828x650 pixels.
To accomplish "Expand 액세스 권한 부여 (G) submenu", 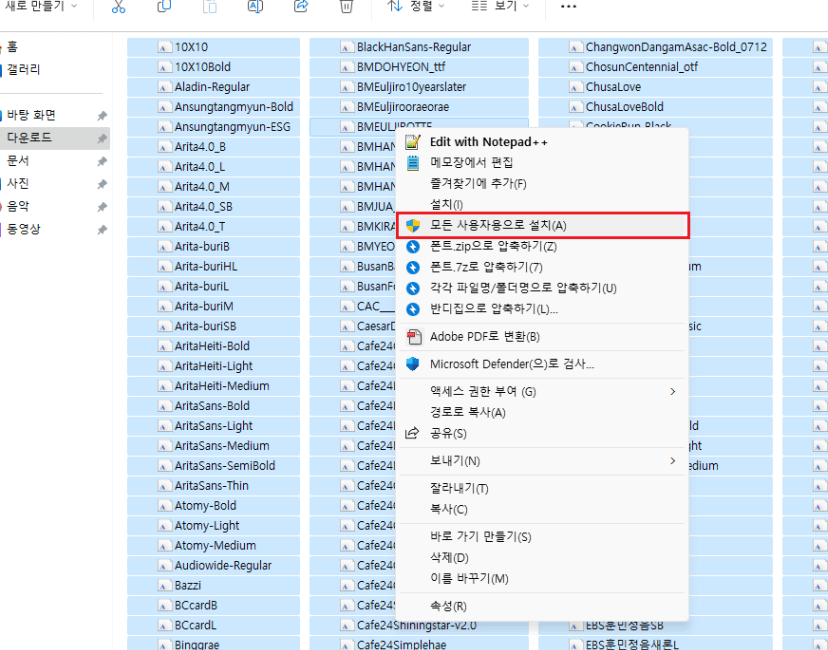I will [x=542, y=392].
